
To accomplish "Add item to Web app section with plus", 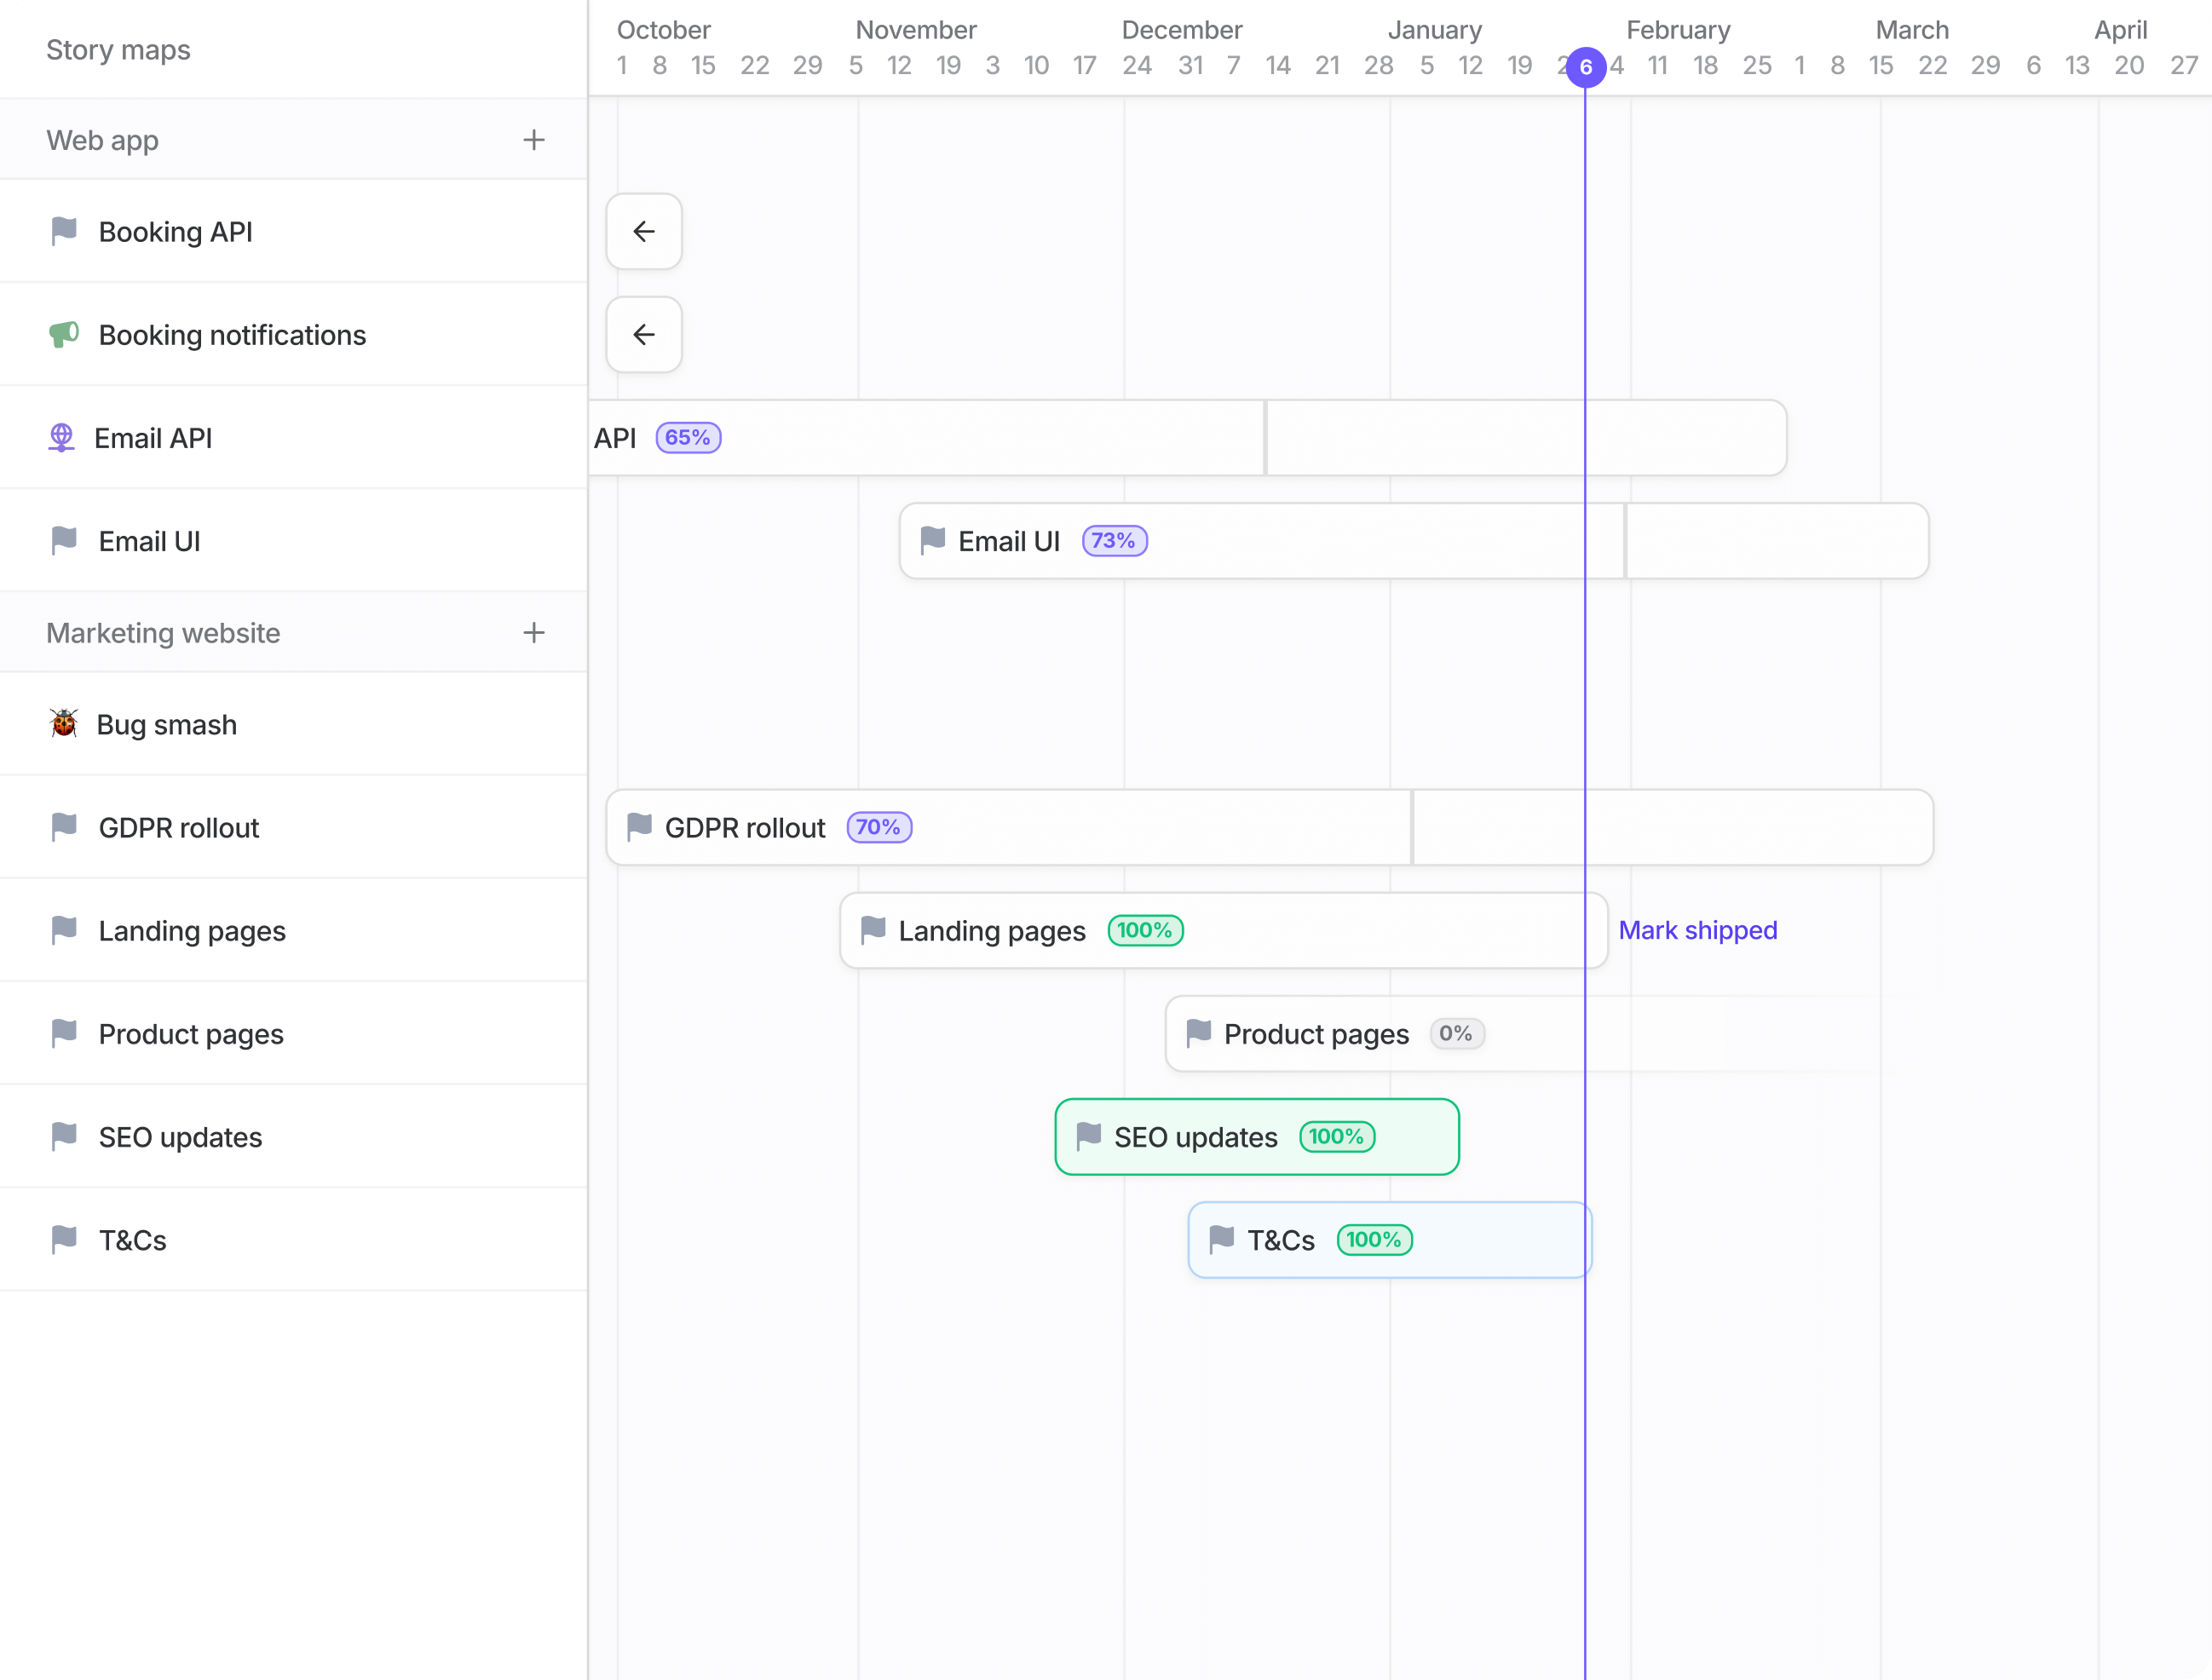I will [534, 140].
